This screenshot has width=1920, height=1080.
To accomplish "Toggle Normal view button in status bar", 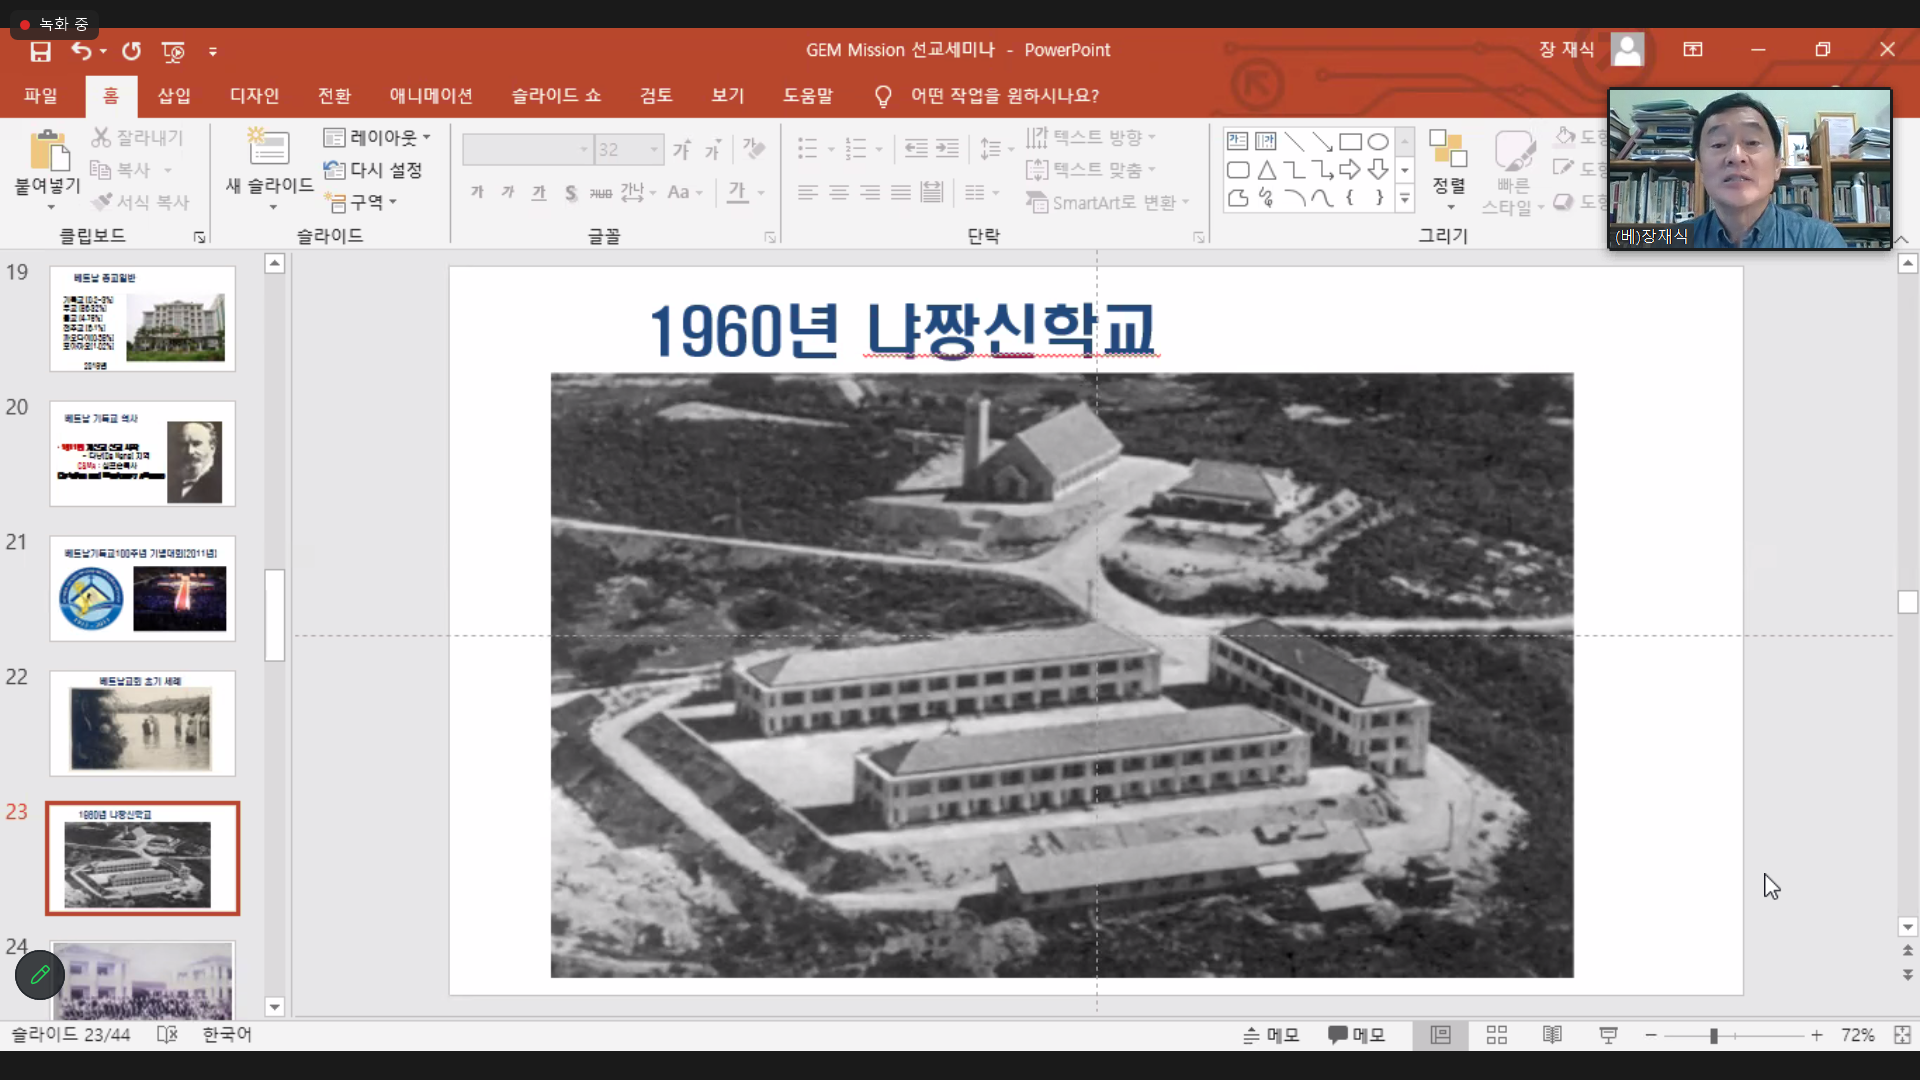I will point(1440,1035).
